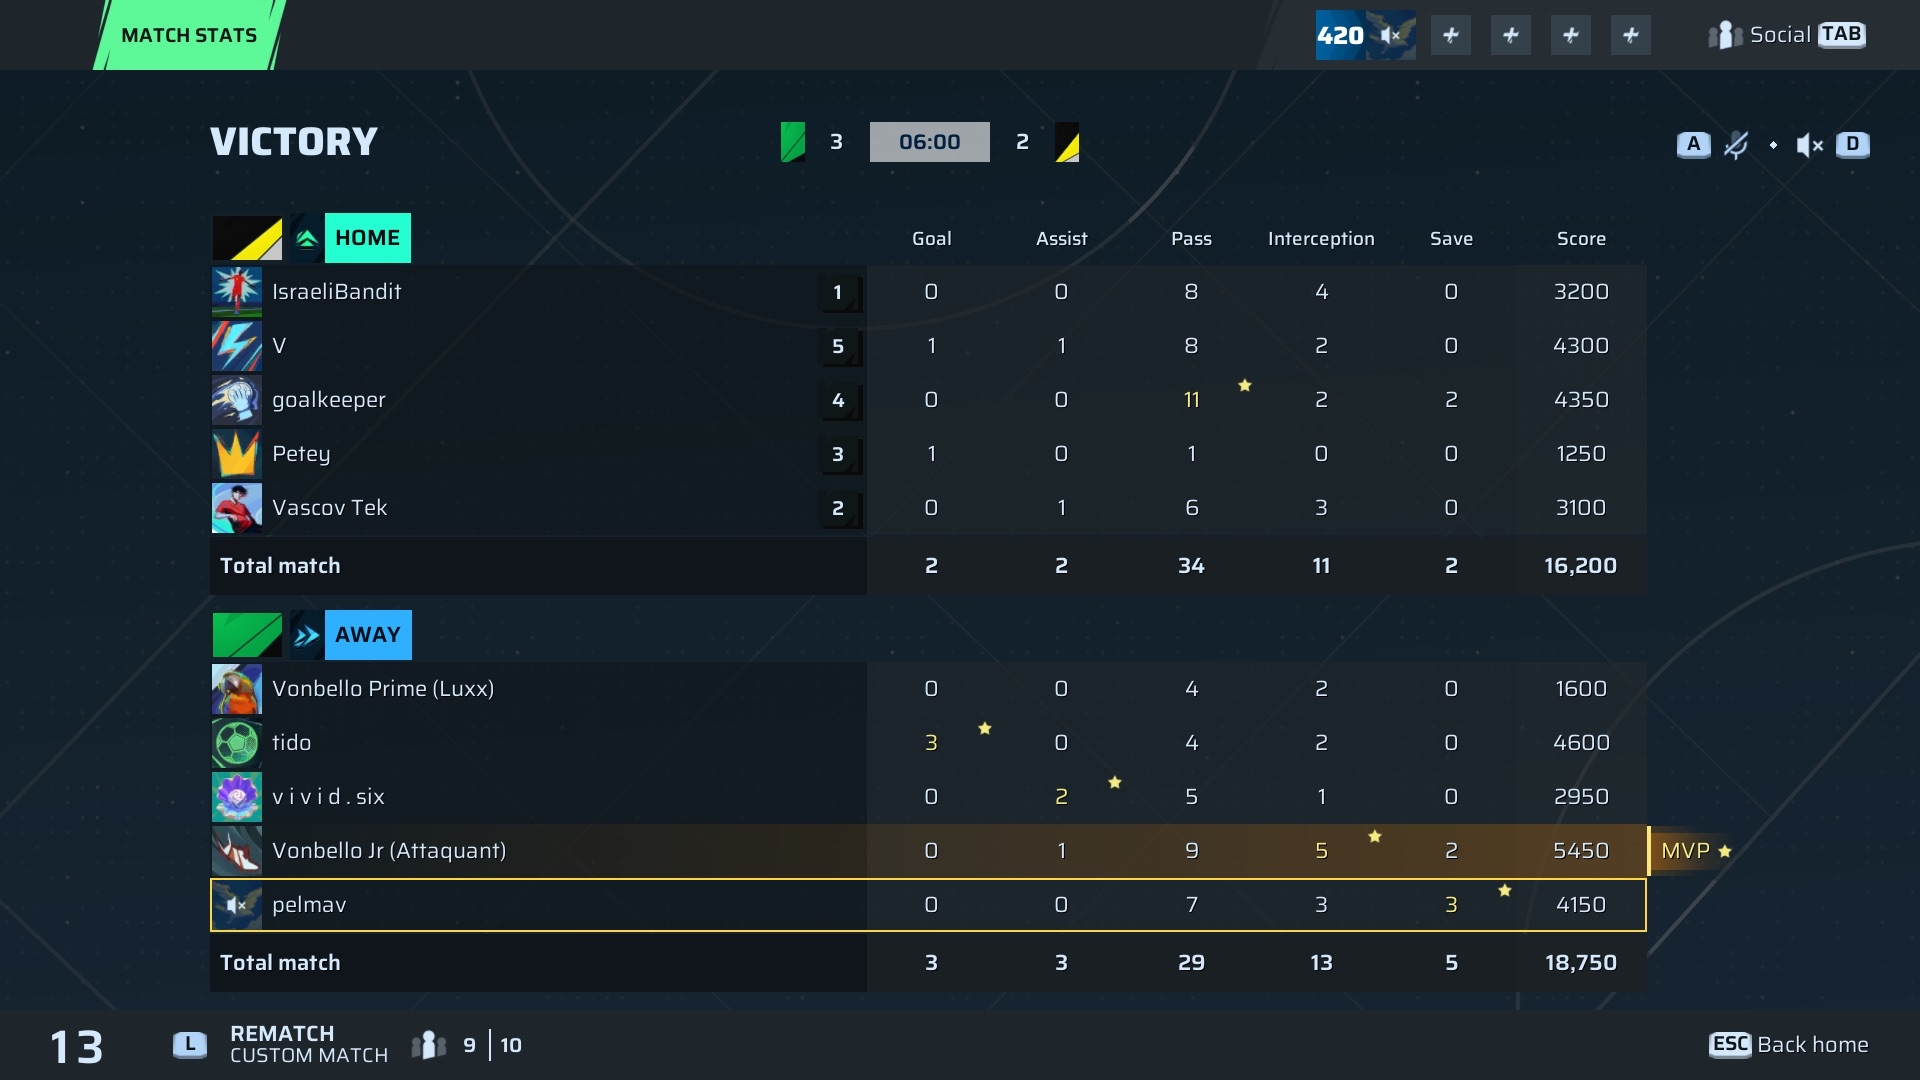
Task: Click the players count icon showing 9 of 10
Action: click(x=429, y=1045)
